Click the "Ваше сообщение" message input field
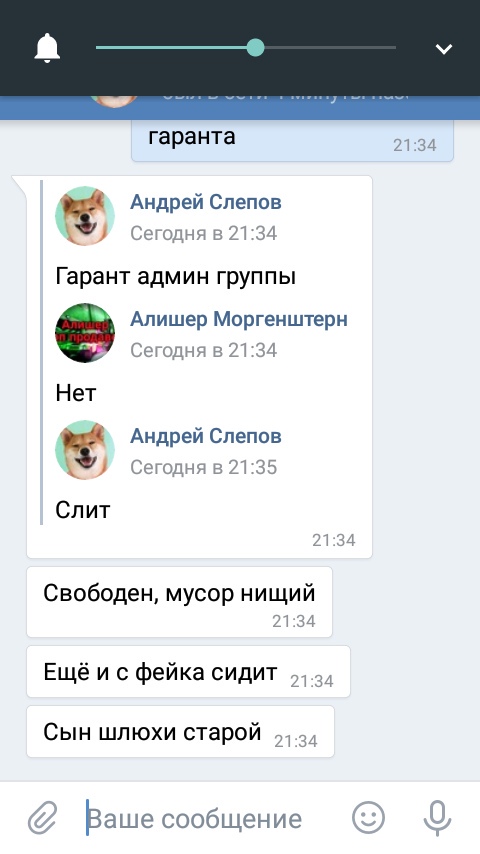 tap(212, 818)
